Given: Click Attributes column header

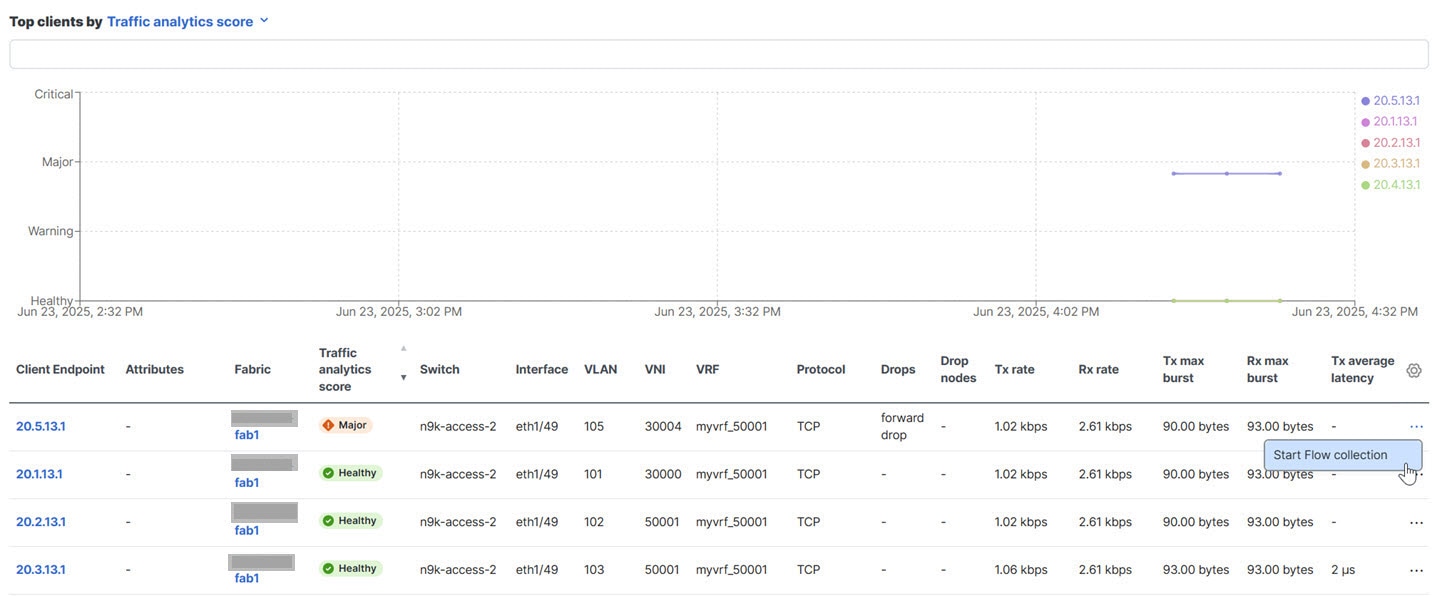Looking at the screenshot, I should (155, 370).
